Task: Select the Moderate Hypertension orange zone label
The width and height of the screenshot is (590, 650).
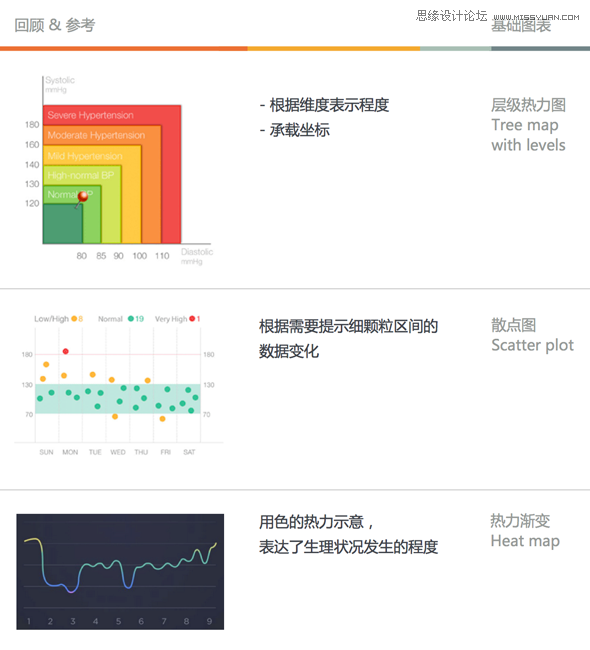Action: 96,135
